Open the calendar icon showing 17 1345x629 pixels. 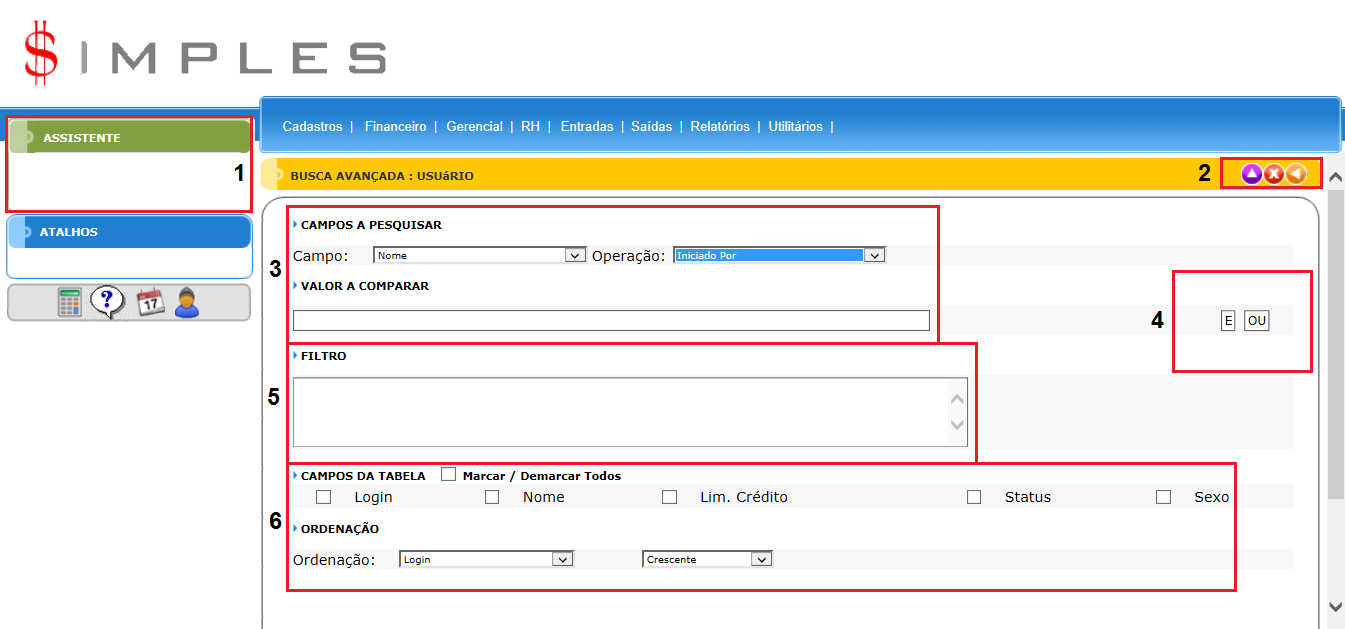(x=149, y=302)
